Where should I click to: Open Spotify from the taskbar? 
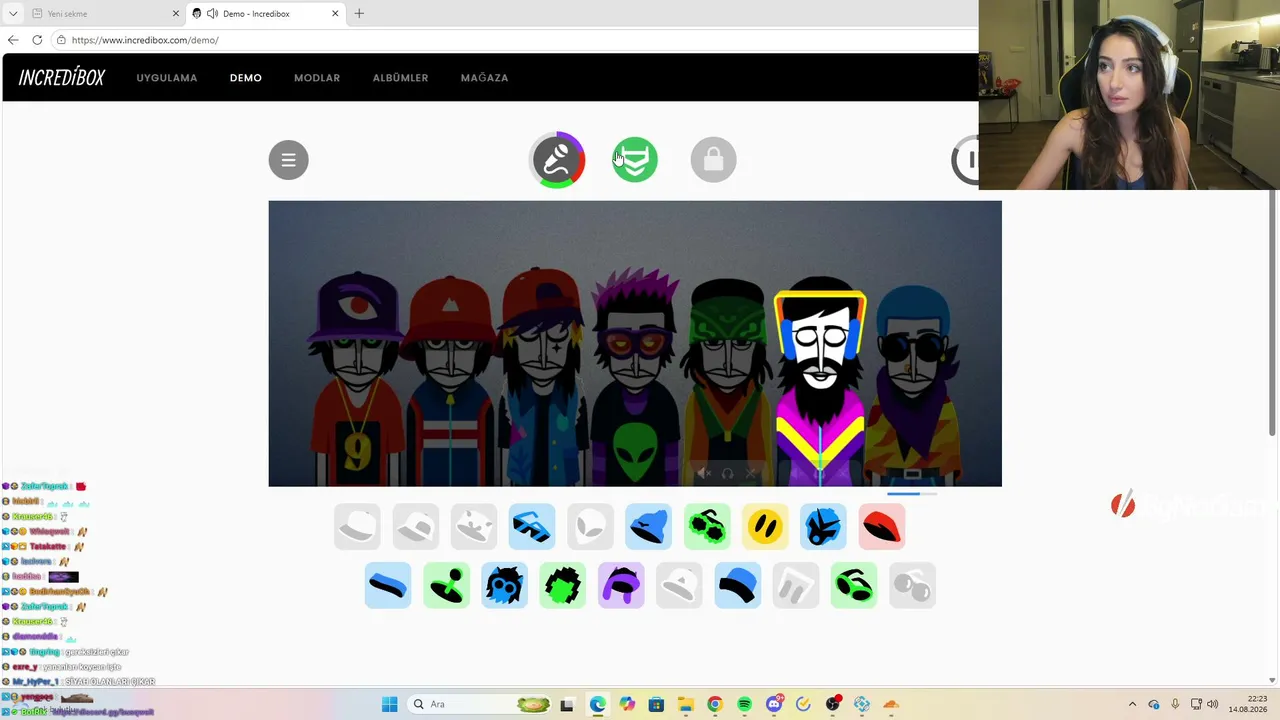point(744,704)
